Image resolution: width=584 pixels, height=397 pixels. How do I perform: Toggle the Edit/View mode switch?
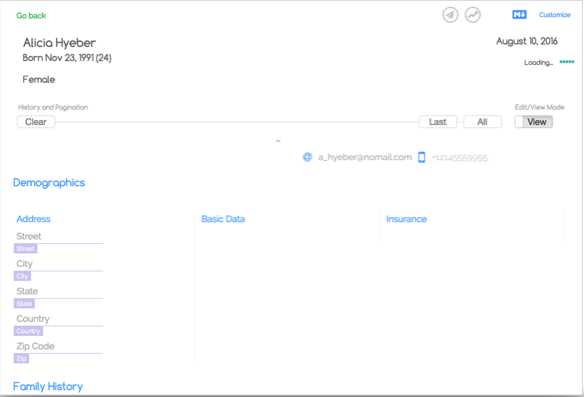click(533, 122)
